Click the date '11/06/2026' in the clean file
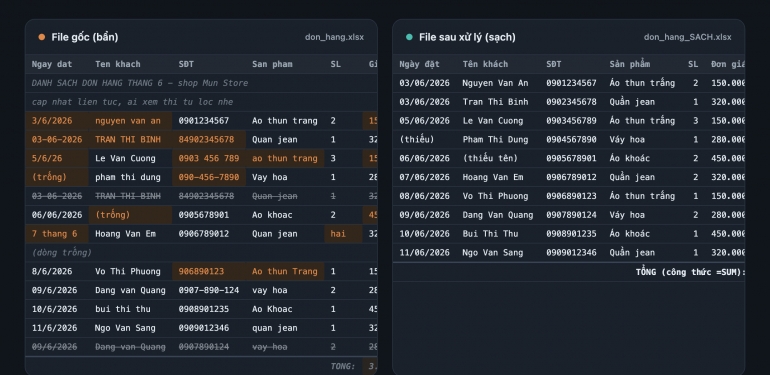The image size is (770, 375). point(424,253)
